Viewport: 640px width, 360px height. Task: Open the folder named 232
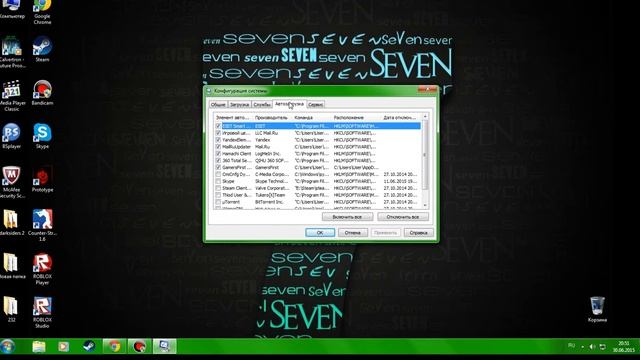(11, 309)
